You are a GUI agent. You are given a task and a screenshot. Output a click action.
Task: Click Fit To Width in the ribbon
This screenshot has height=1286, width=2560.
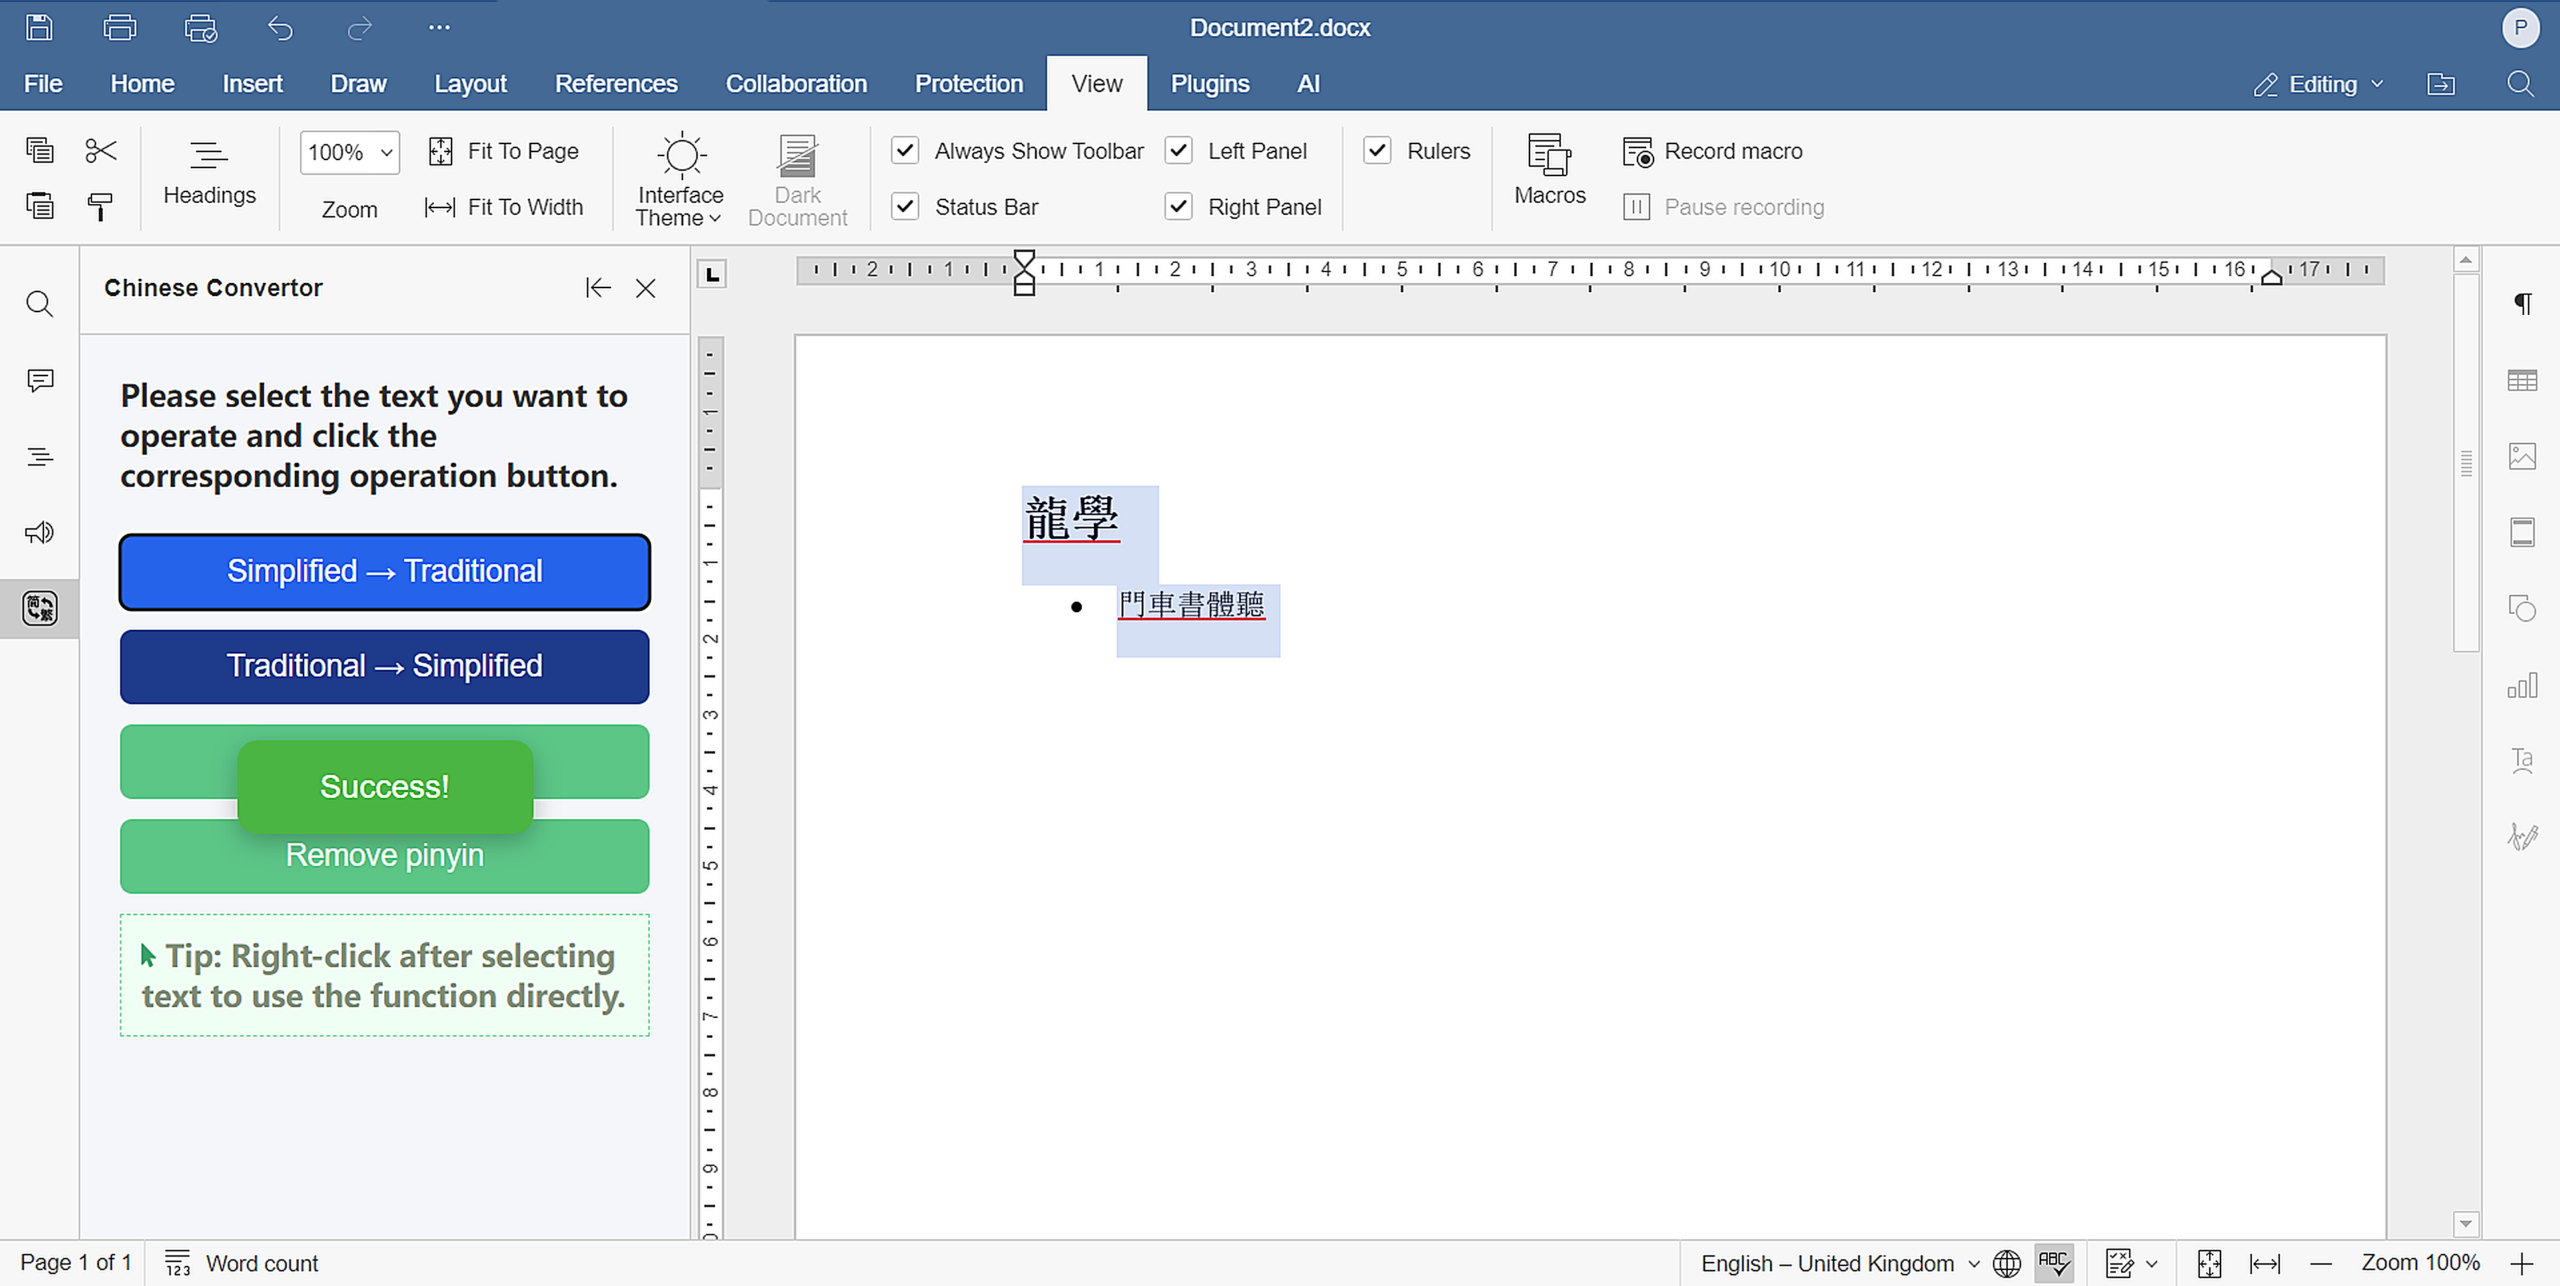coord(504,207)
